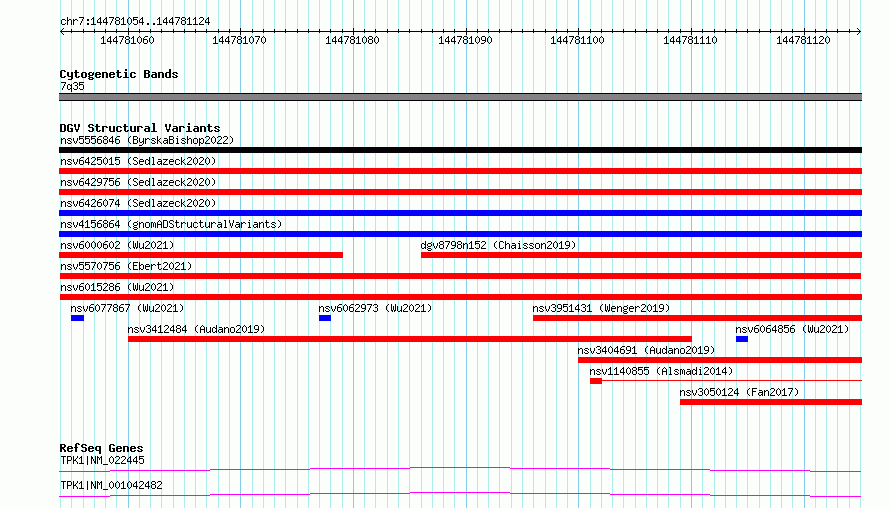Select the black nsv5556846 variant bar

pos(460,150)
